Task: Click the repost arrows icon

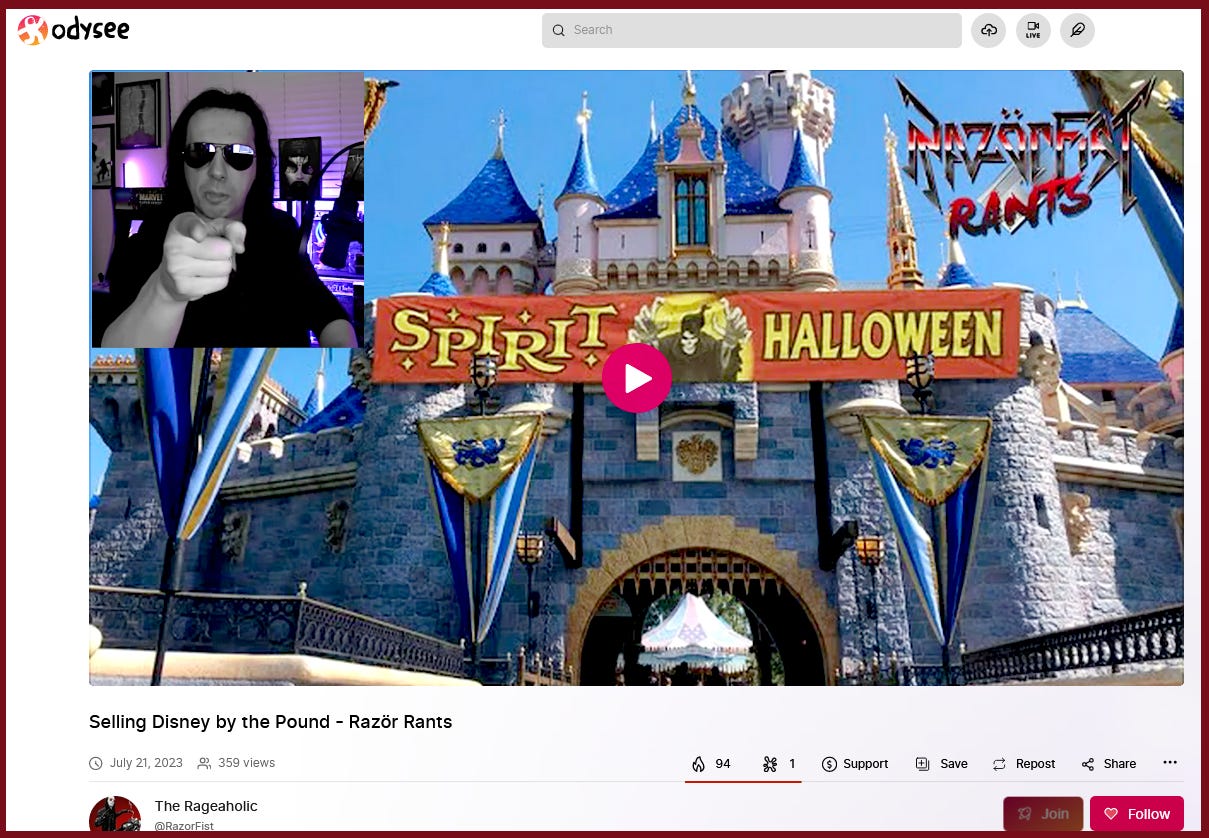Action: coord(999,764)
